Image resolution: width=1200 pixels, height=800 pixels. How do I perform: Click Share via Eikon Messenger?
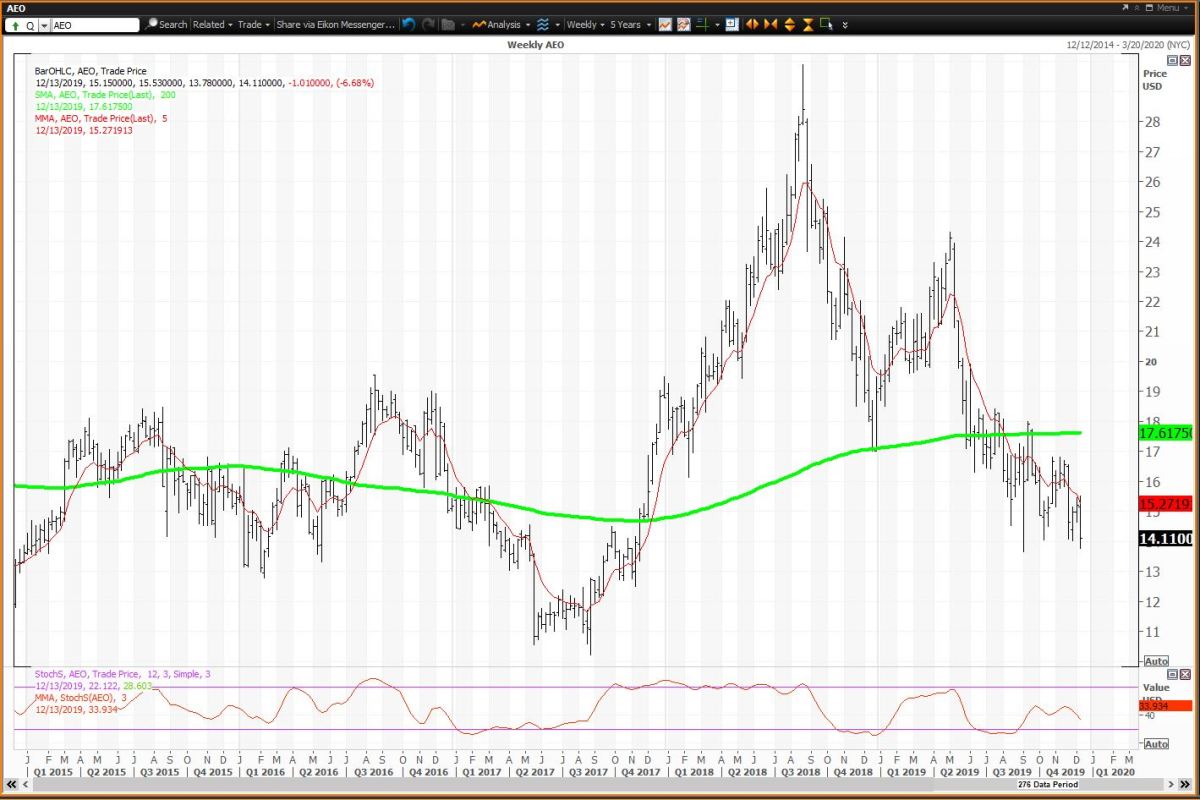click(x=335, y=24)
